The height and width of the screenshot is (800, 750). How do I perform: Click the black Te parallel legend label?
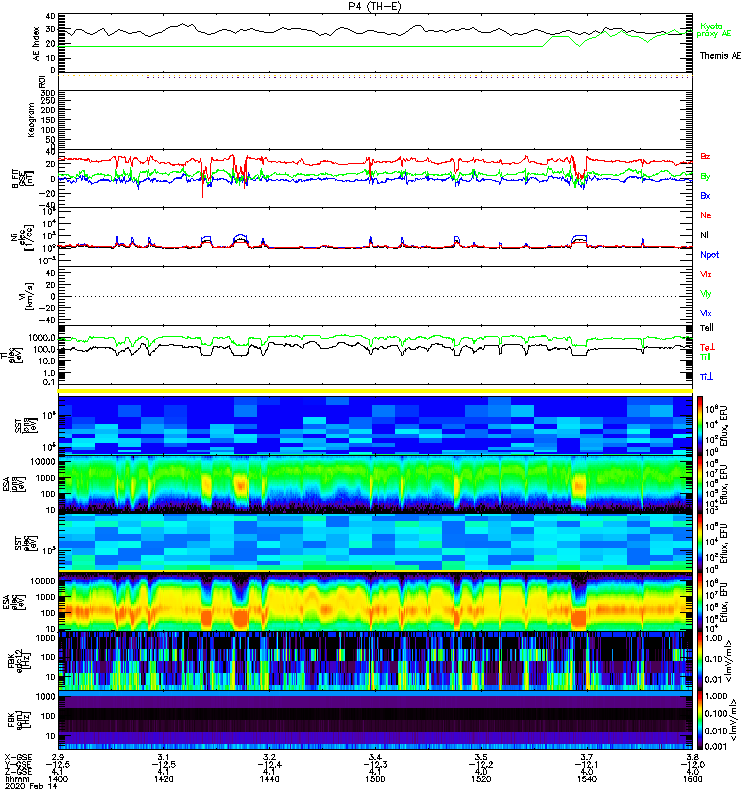point(707,328)
